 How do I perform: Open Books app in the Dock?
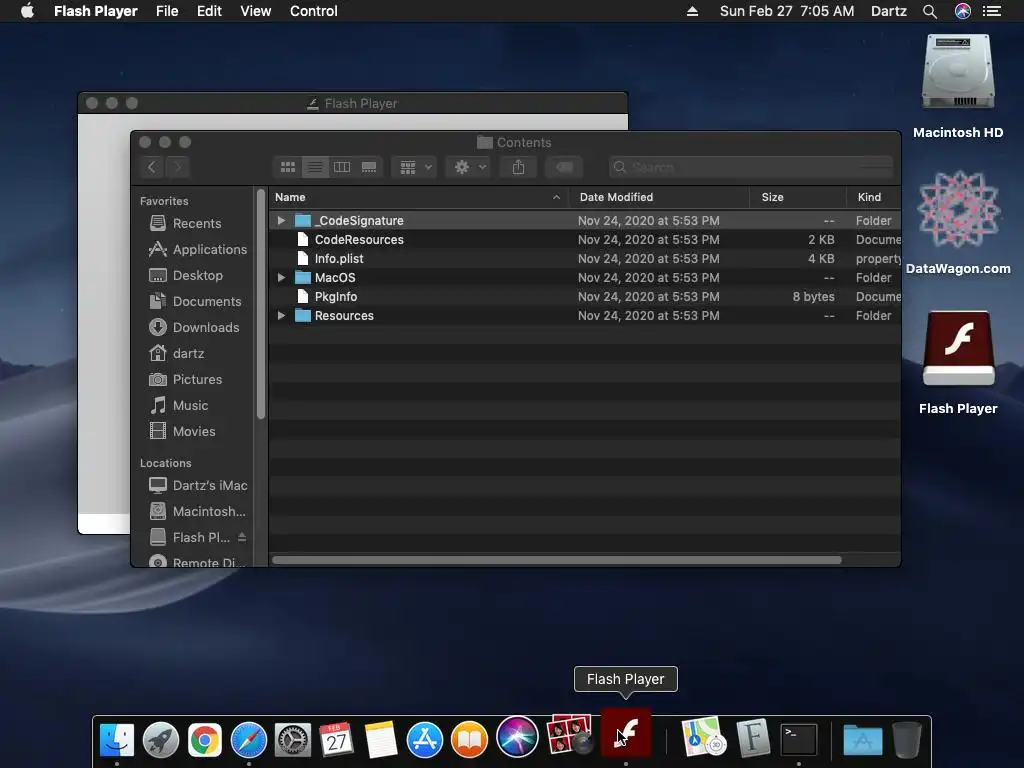point(469,740)
